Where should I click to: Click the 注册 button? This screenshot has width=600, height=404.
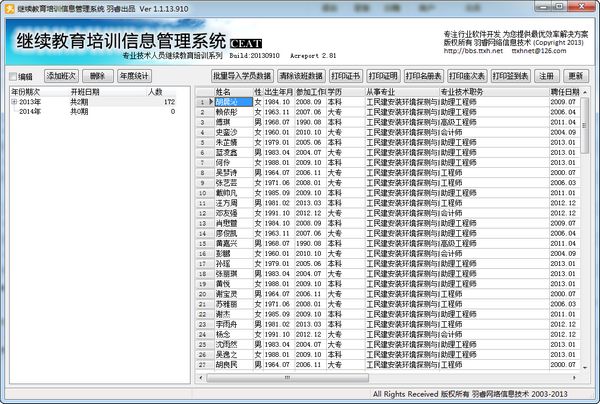pyautogui.click(x=547, y=76)
